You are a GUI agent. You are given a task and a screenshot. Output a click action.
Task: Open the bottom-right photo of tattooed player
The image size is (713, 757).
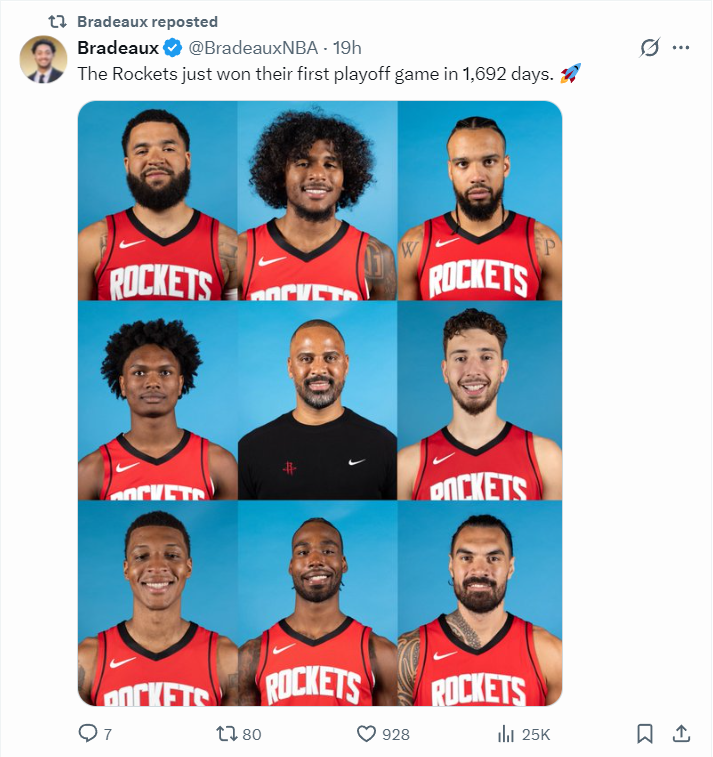pyautogui.click(x=480, y=603)
